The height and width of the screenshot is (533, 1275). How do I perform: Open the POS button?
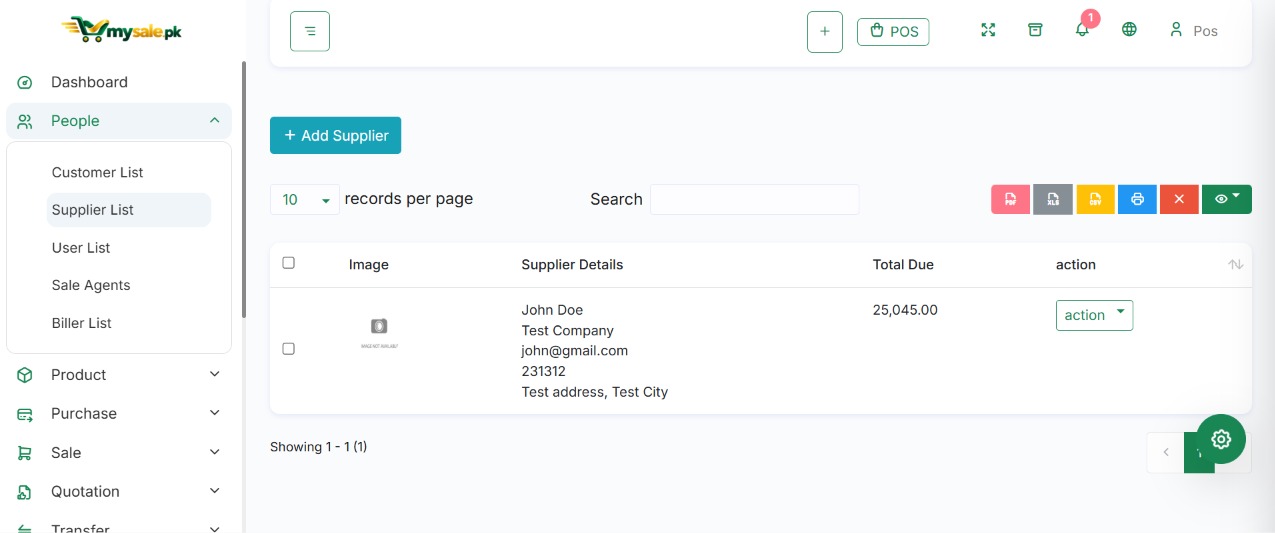coord(893,32)
